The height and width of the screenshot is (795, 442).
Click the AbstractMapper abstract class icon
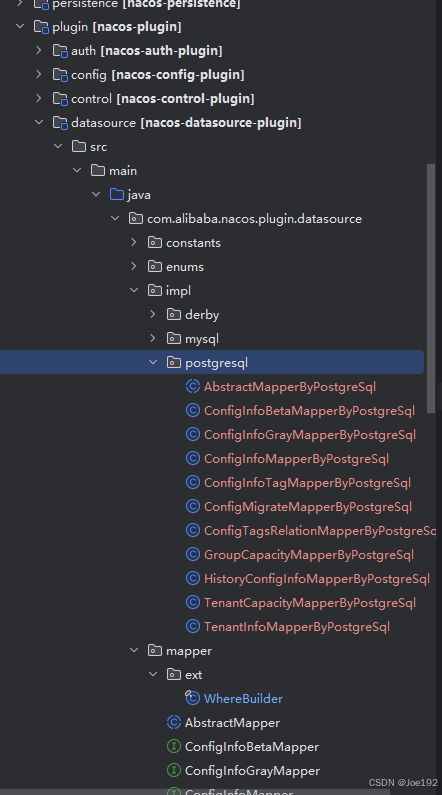[x=174, y=722]
